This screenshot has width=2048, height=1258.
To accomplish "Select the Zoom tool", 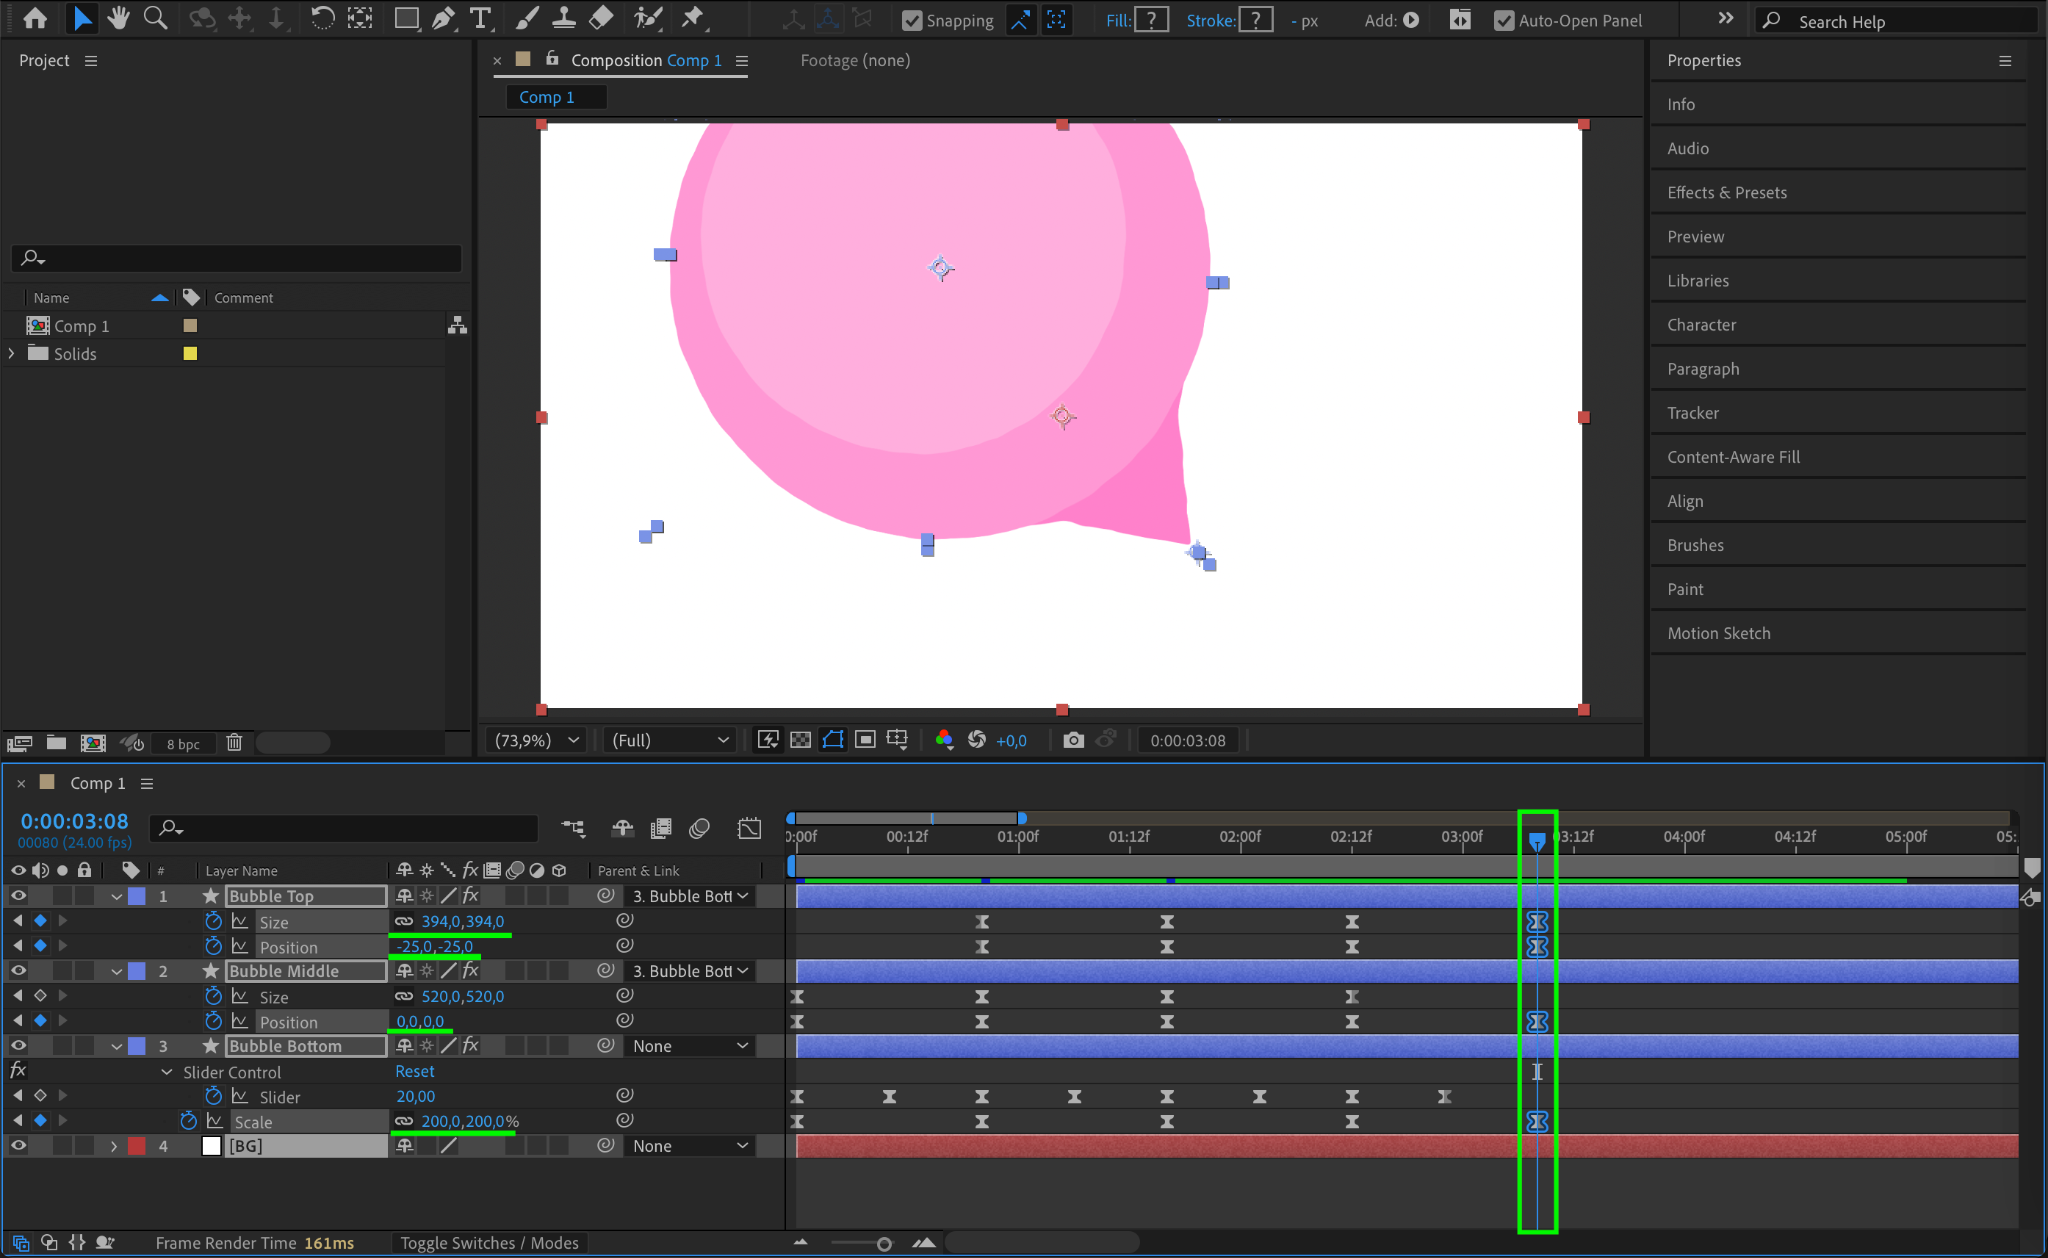I will (x=155, y=18).
